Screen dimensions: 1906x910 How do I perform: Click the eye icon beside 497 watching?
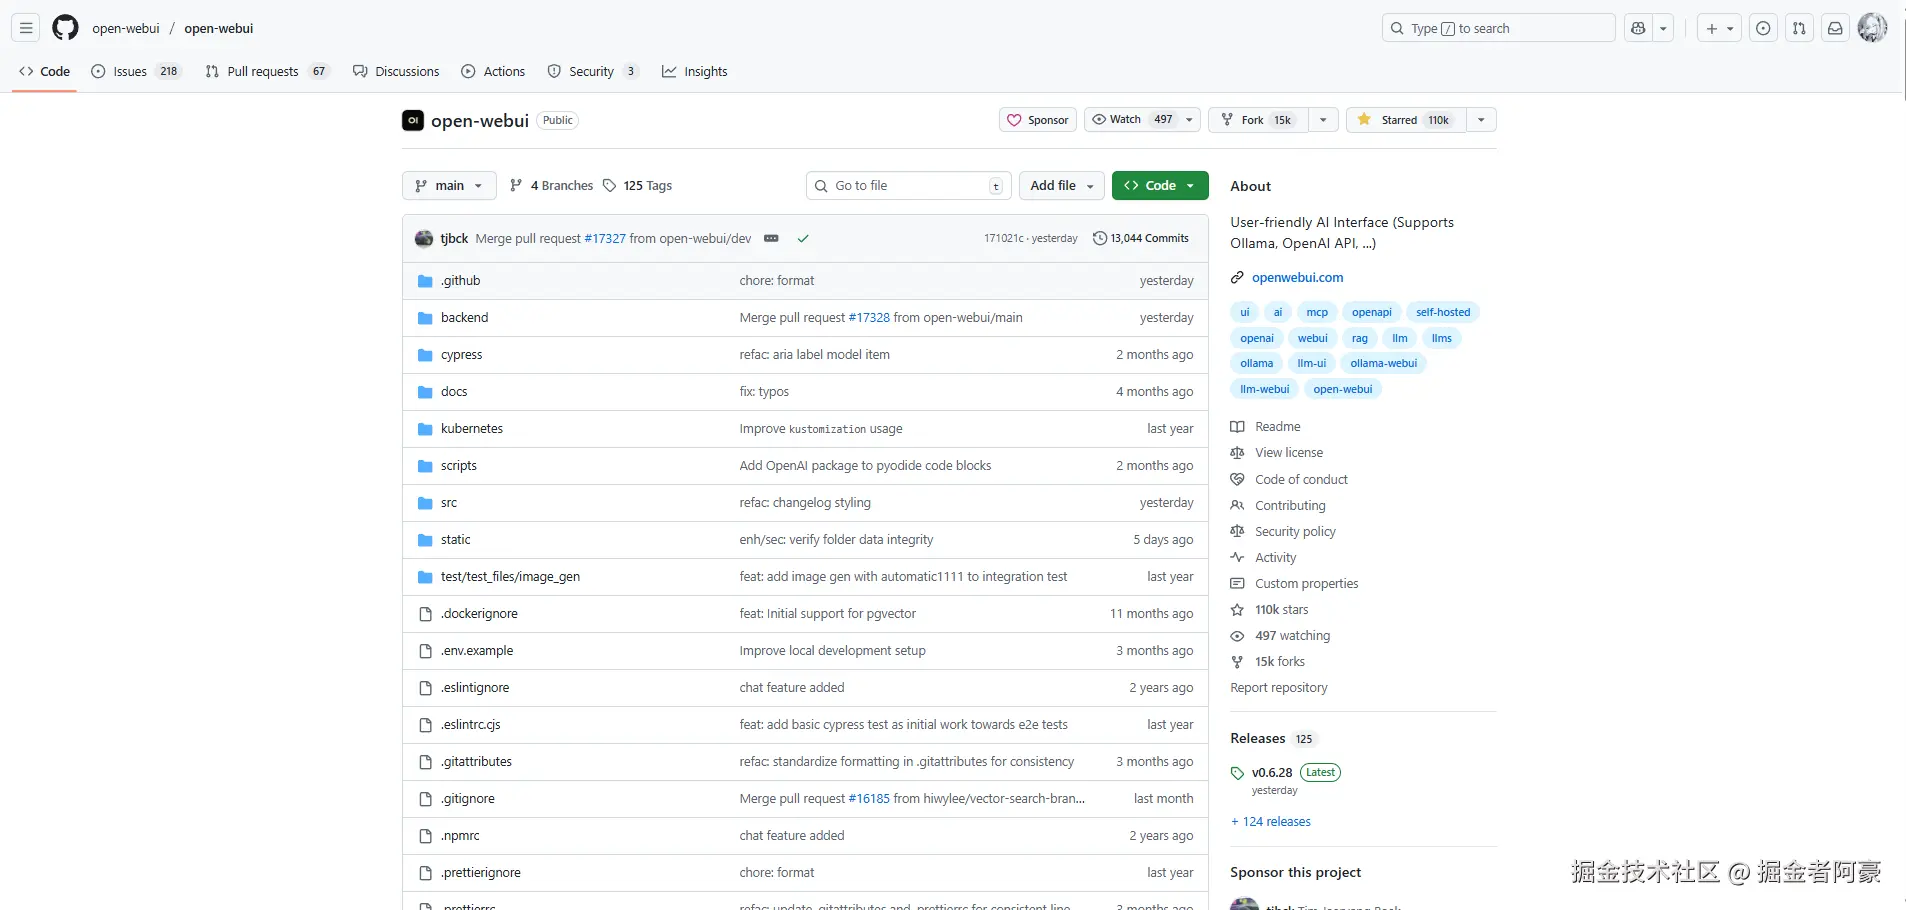tap(1237, 636)
